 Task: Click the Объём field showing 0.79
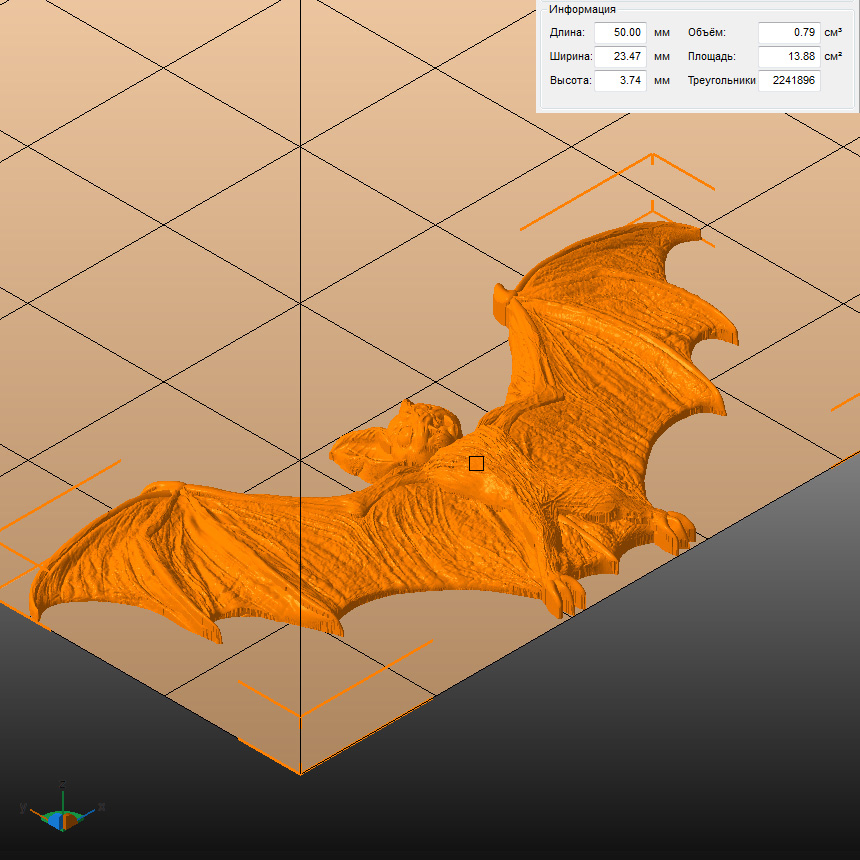pos(789,32)
